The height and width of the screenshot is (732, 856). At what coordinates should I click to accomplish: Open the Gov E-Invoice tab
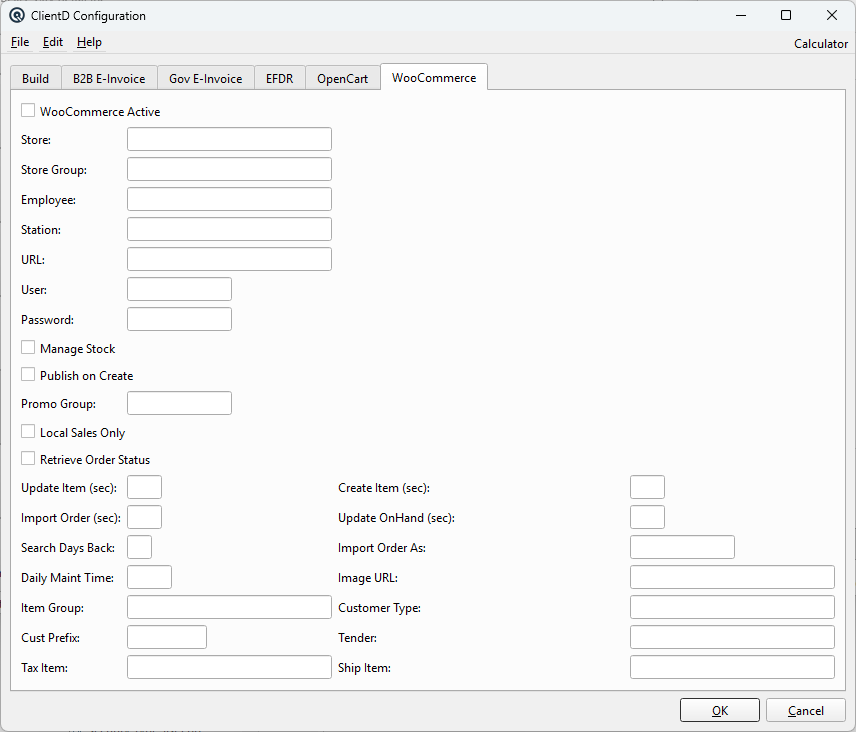click(206, 79)
